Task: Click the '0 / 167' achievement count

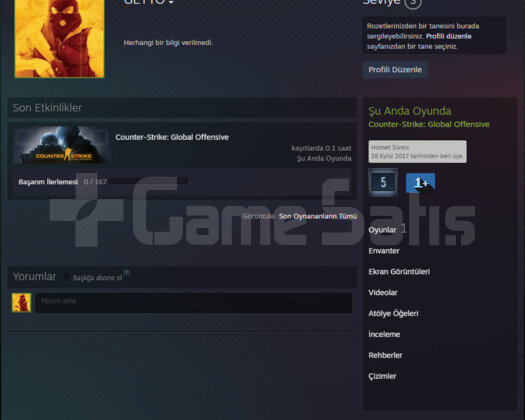Action: (x=95, y=182)
